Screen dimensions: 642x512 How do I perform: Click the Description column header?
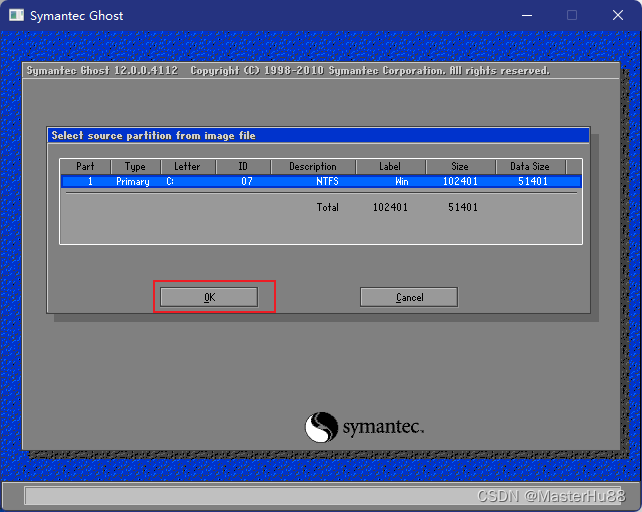click(313, 166)
